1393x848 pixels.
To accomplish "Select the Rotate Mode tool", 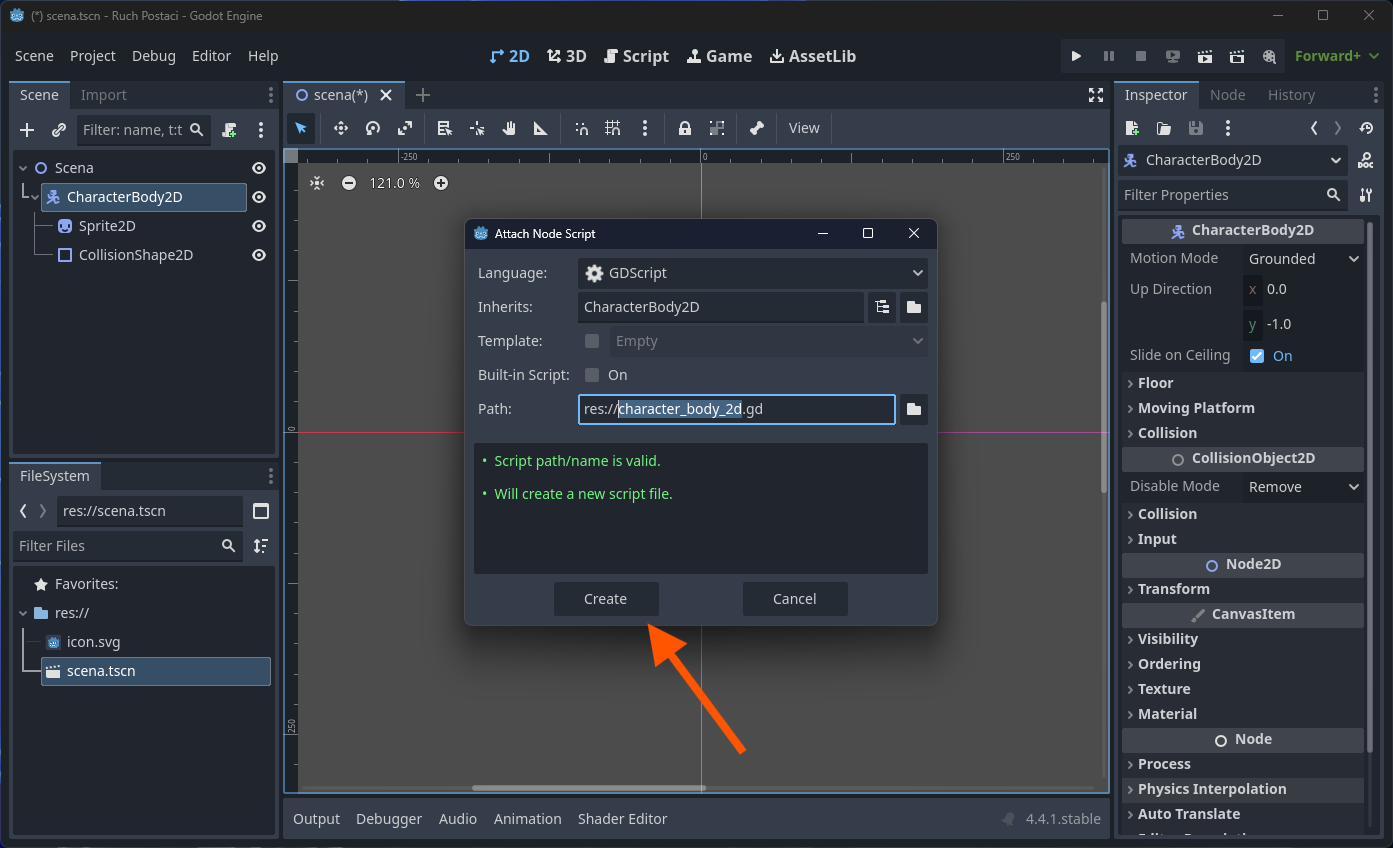I will pos(373,128).
